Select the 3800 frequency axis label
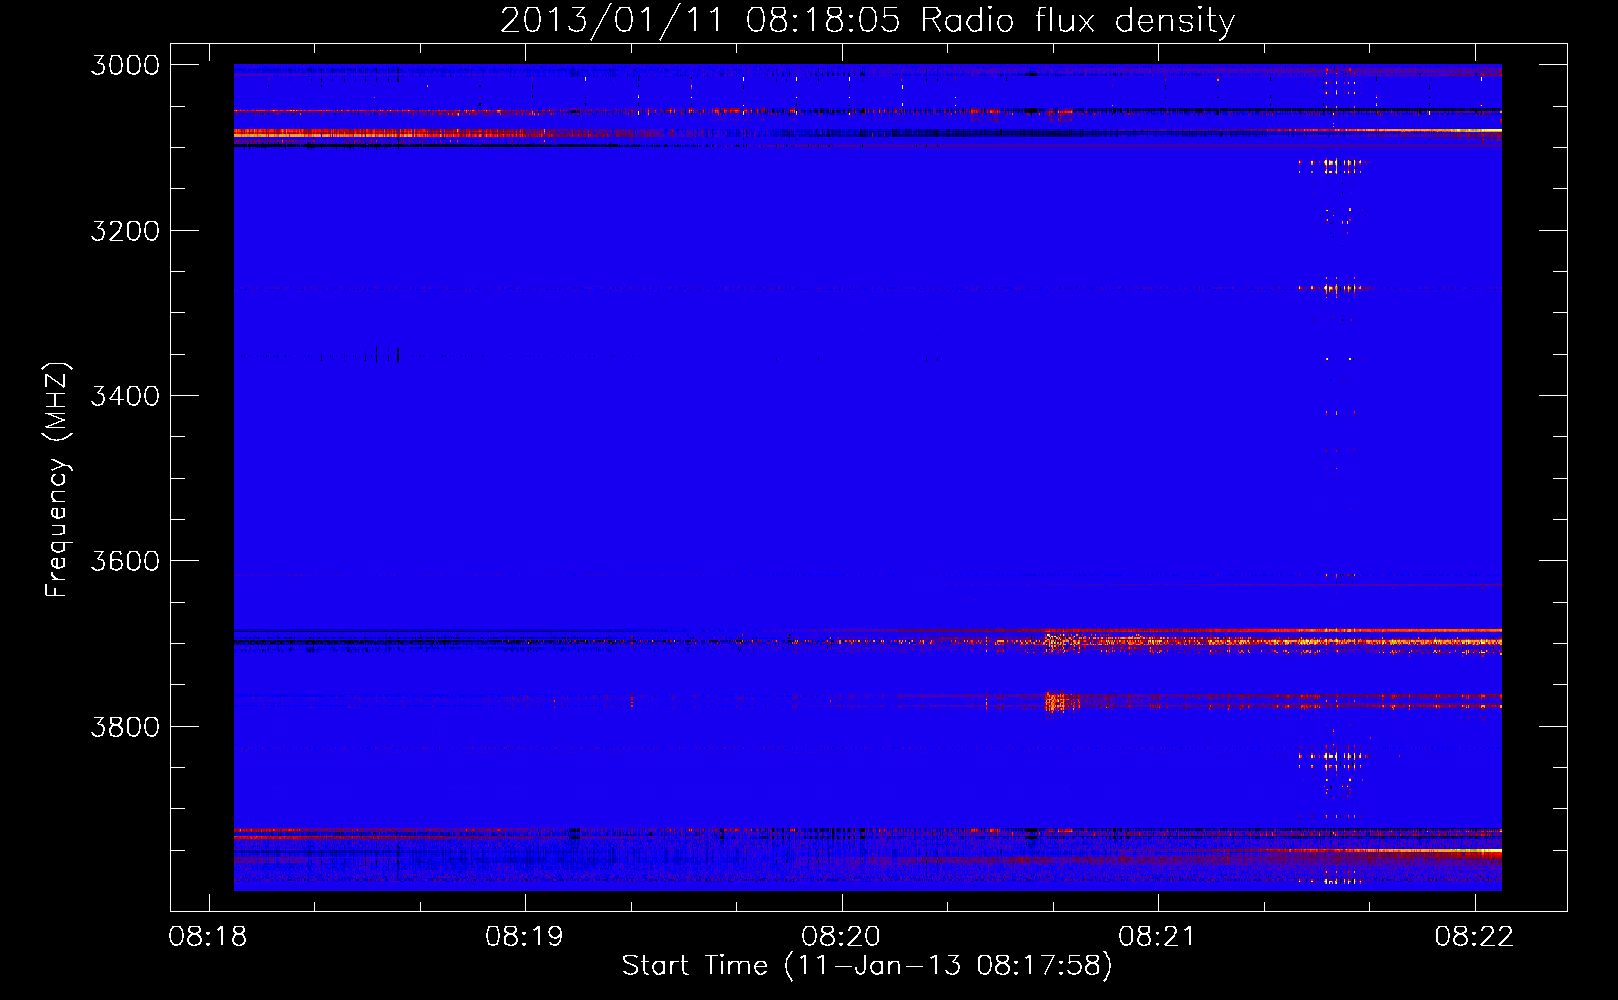 point(125,726)
